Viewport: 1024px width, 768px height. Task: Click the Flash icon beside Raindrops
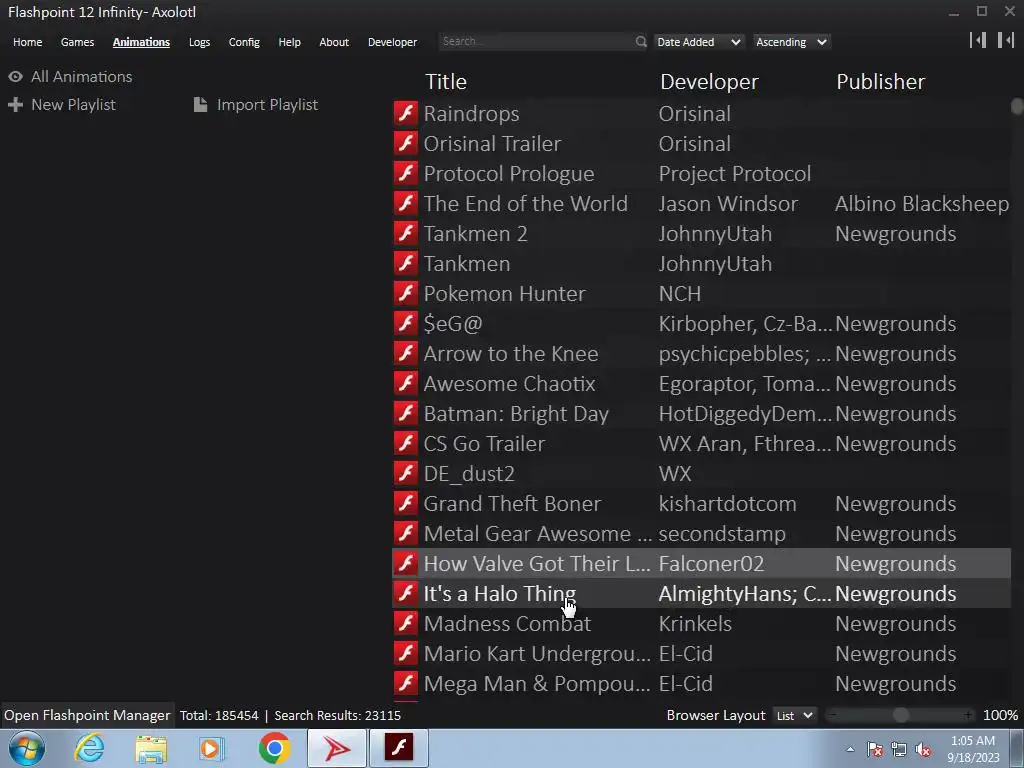[x=406, y=114]
